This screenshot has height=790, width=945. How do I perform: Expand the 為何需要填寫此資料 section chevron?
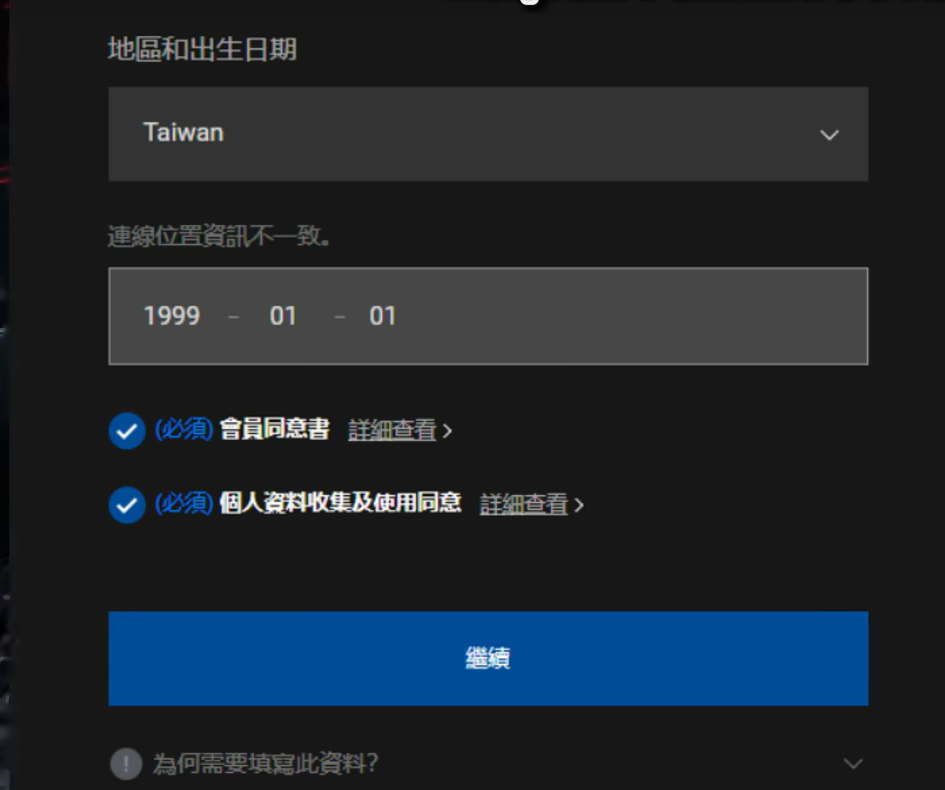(853, 764)
